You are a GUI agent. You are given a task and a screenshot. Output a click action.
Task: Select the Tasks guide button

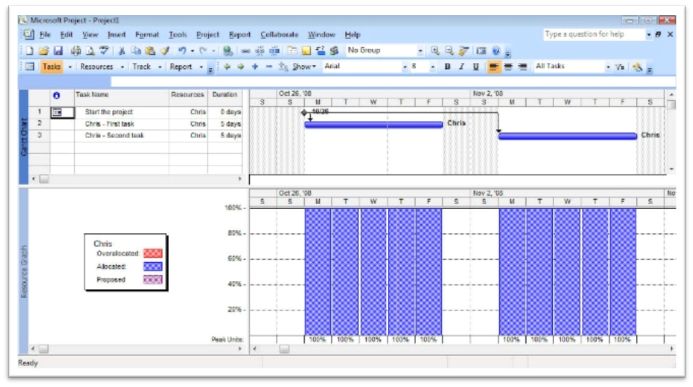click(52, 67)
